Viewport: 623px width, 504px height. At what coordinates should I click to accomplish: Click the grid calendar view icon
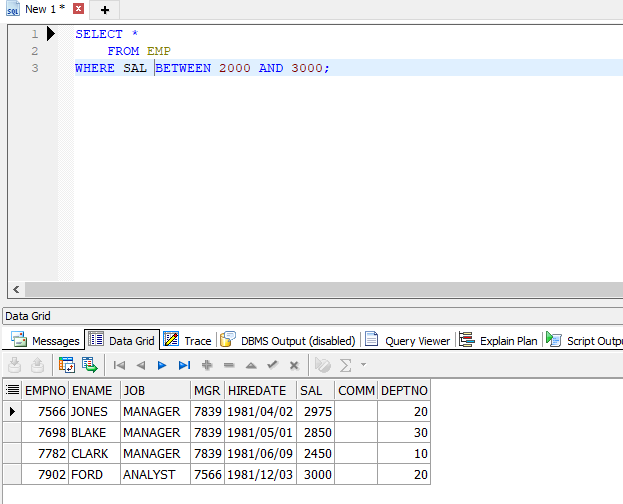coord(67,365)
